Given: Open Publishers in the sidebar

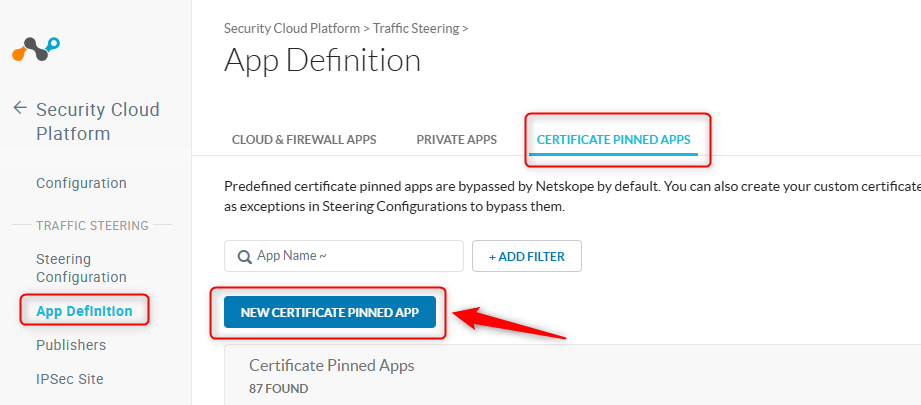Looking at the screenshot, I should click(x=71, y=345).
